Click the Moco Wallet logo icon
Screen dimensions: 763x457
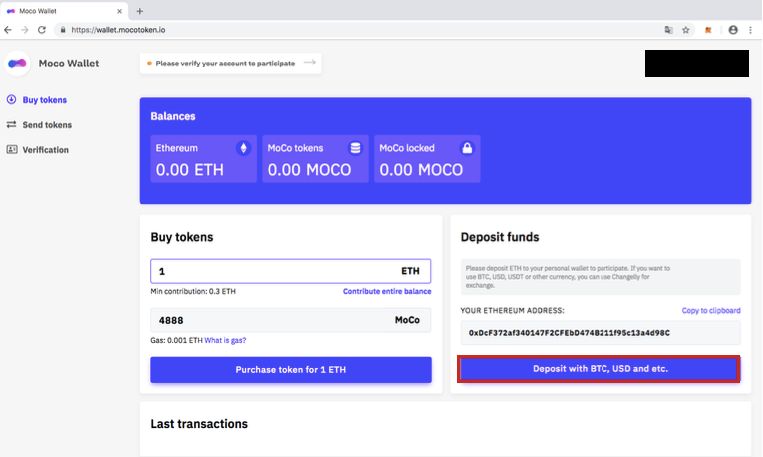18,63
